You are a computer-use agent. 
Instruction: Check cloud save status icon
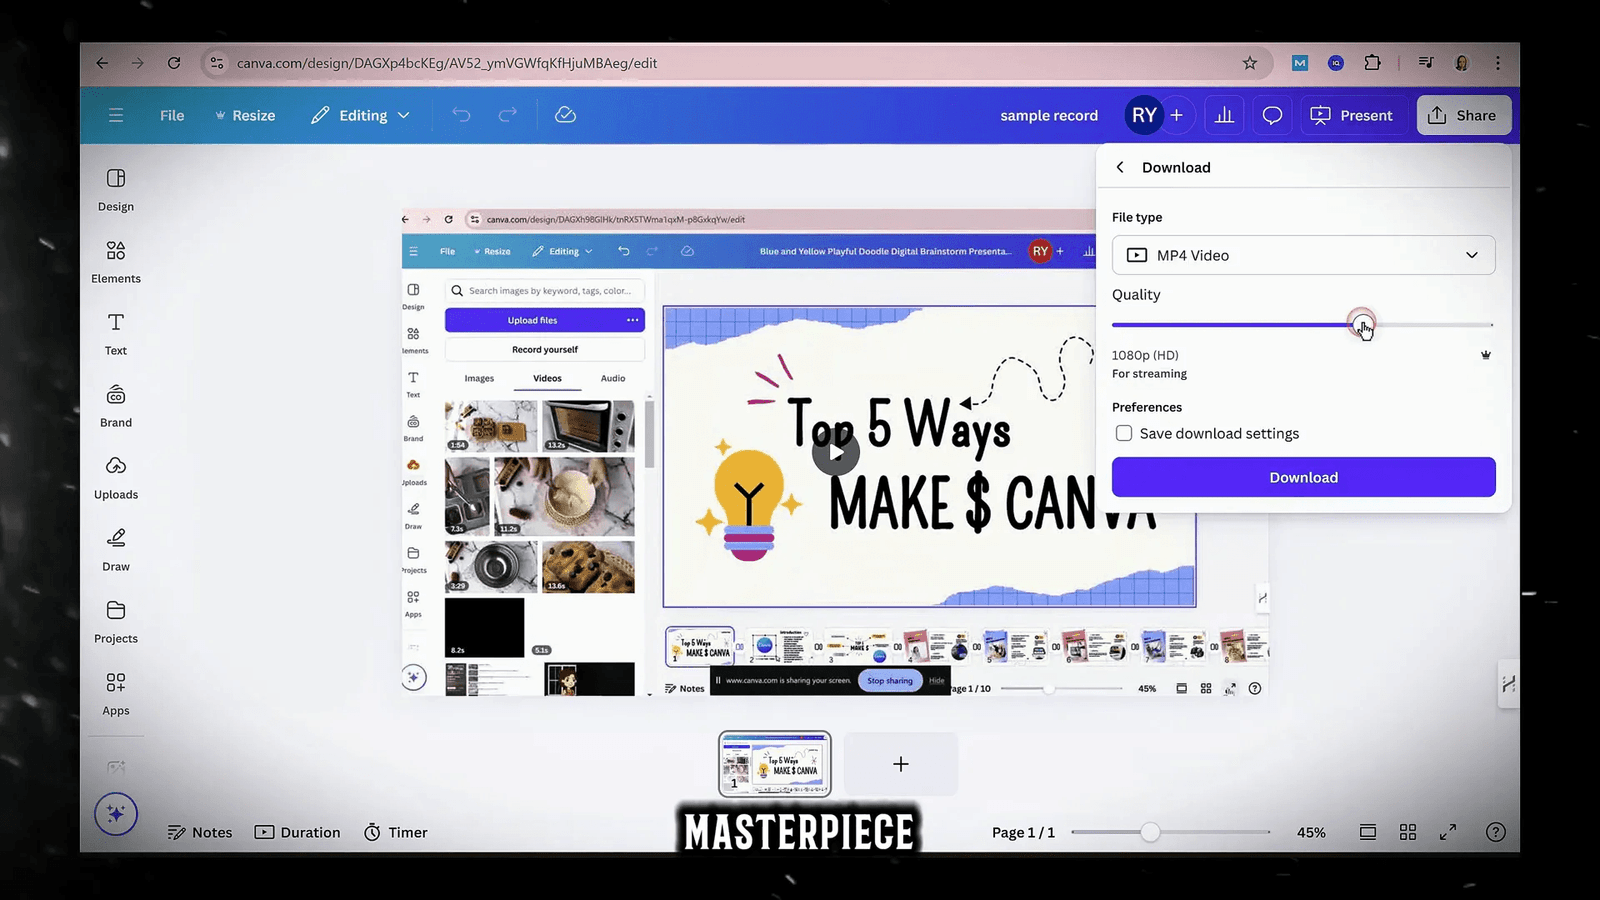565,115
